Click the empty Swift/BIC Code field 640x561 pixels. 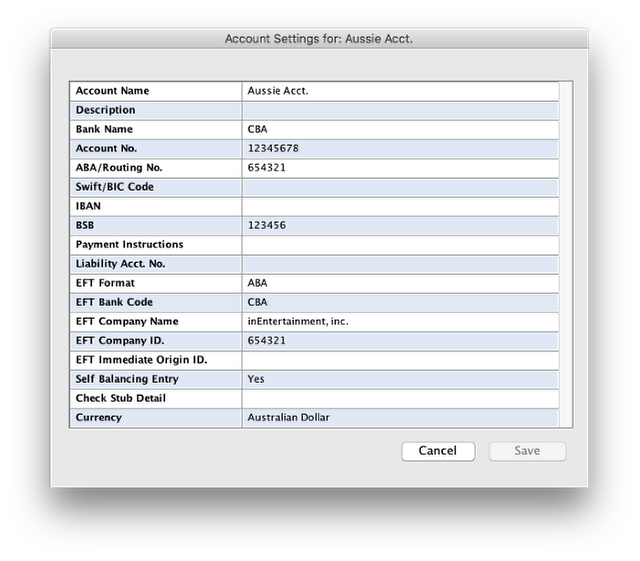(x=399, y=187)
